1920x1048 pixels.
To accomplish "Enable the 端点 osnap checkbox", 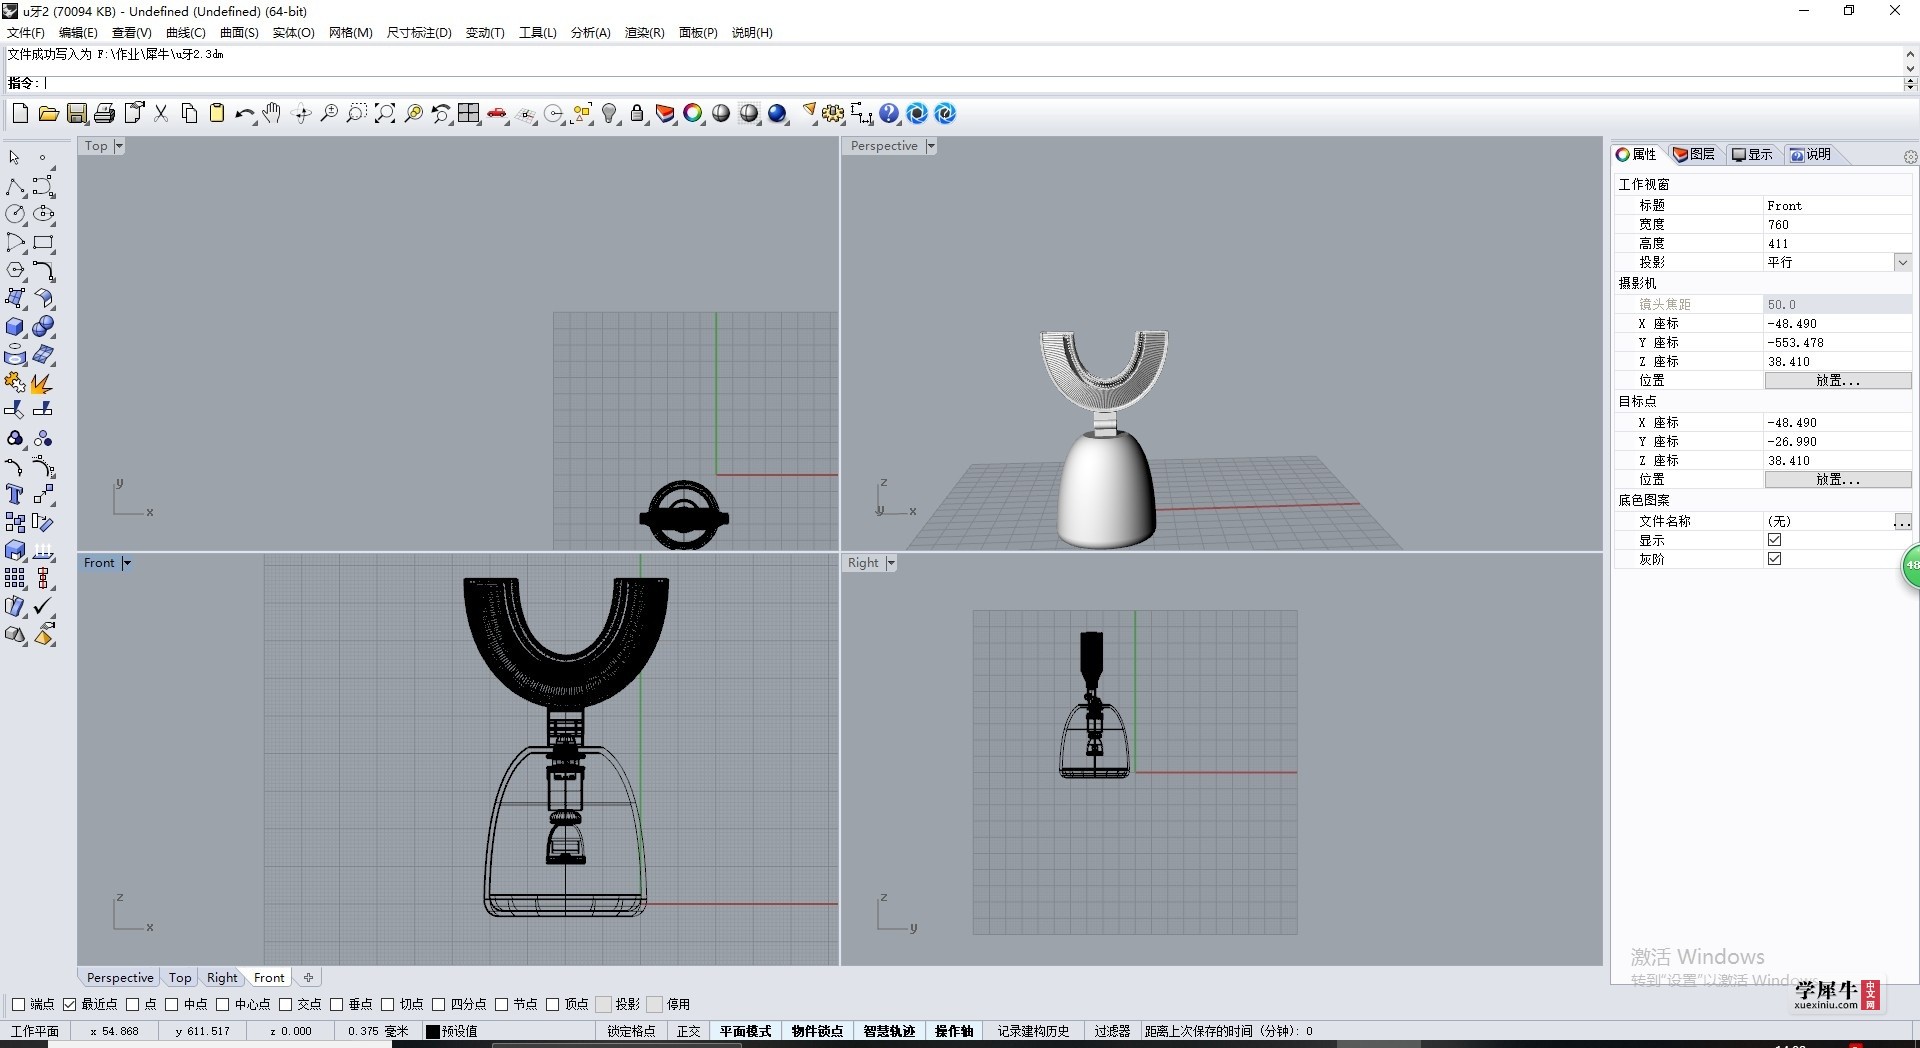I will tap(18, 1004).
